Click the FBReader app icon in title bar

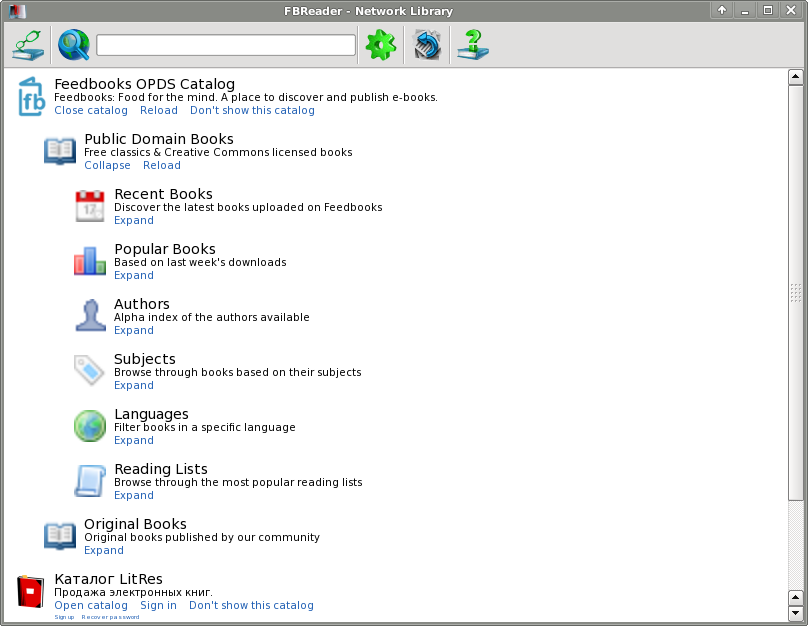[17, 11]
